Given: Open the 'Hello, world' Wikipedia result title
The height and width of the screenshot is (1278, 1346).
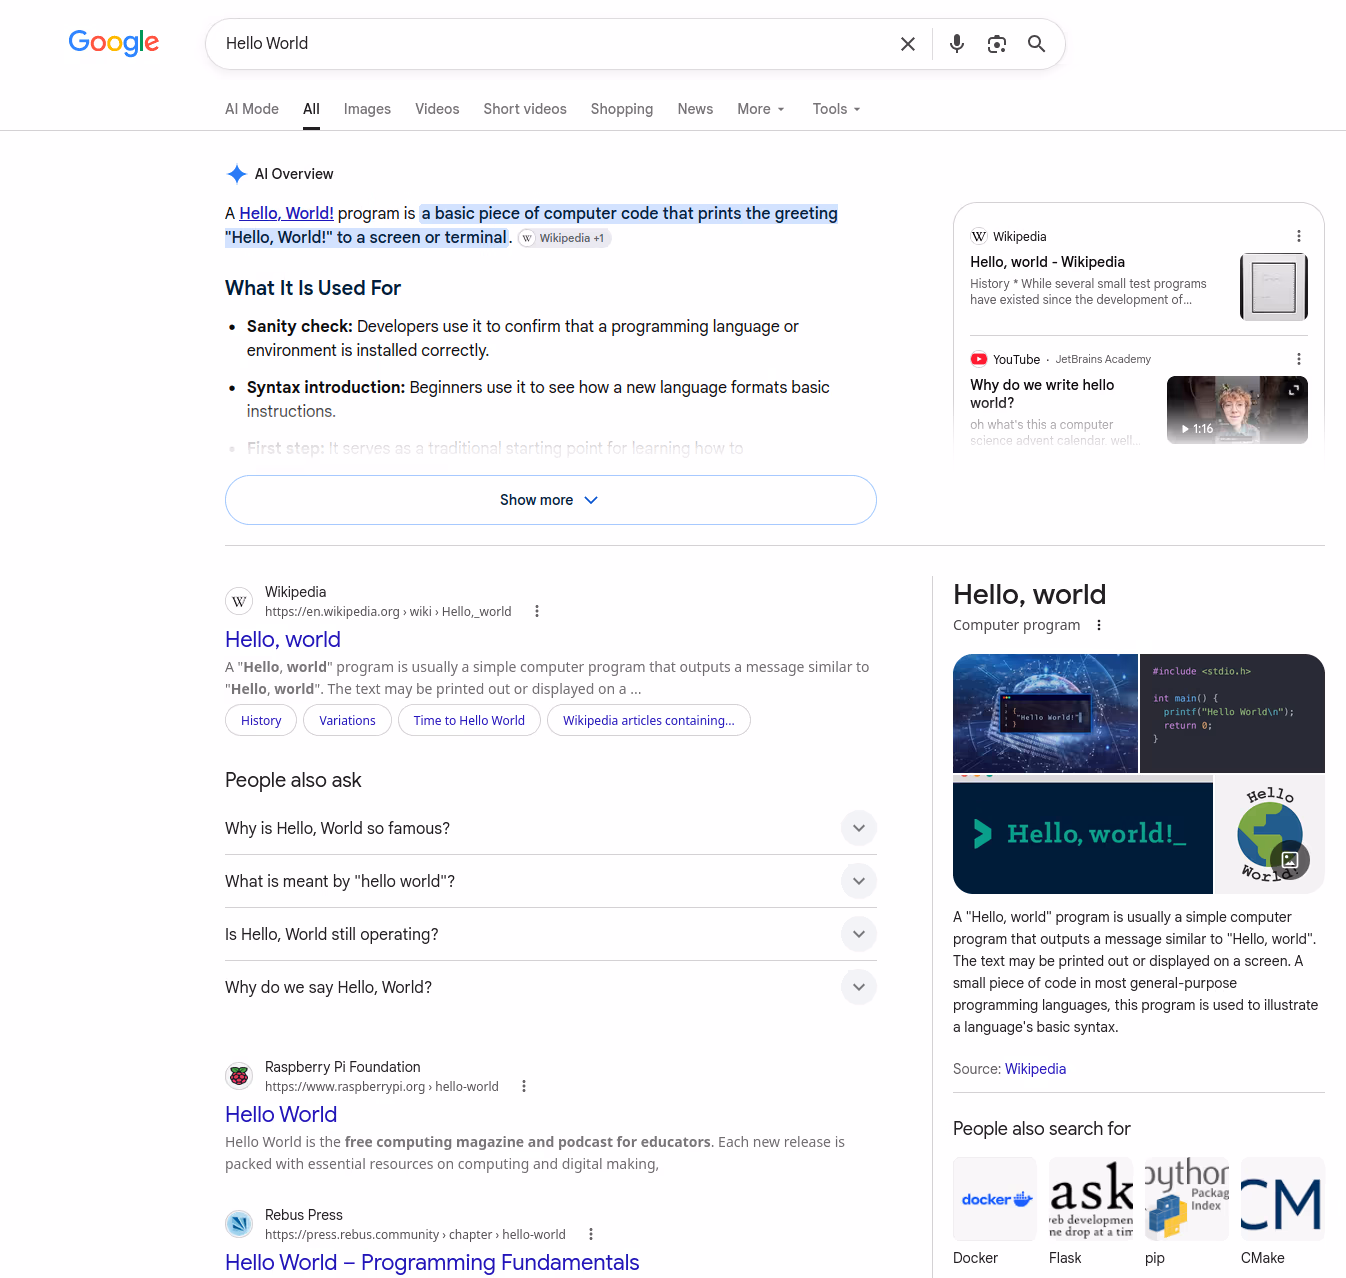Looking at the screenshot, I should click(283, 640).
